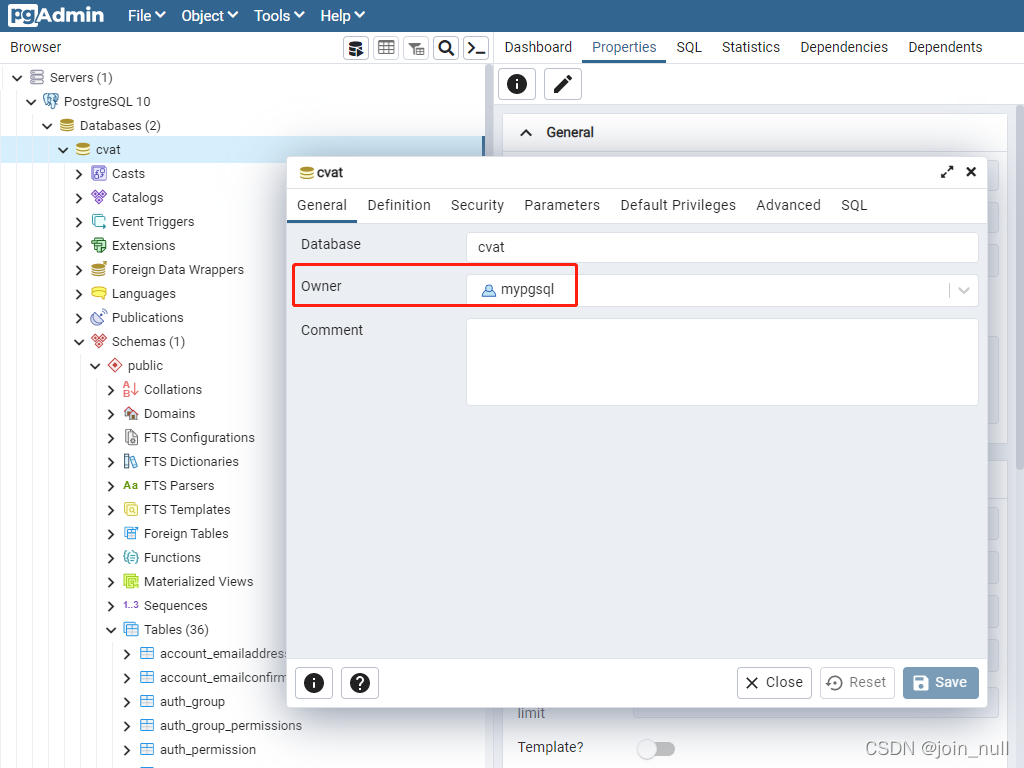Collapse the Servers (1) tree node

(17, 78)
